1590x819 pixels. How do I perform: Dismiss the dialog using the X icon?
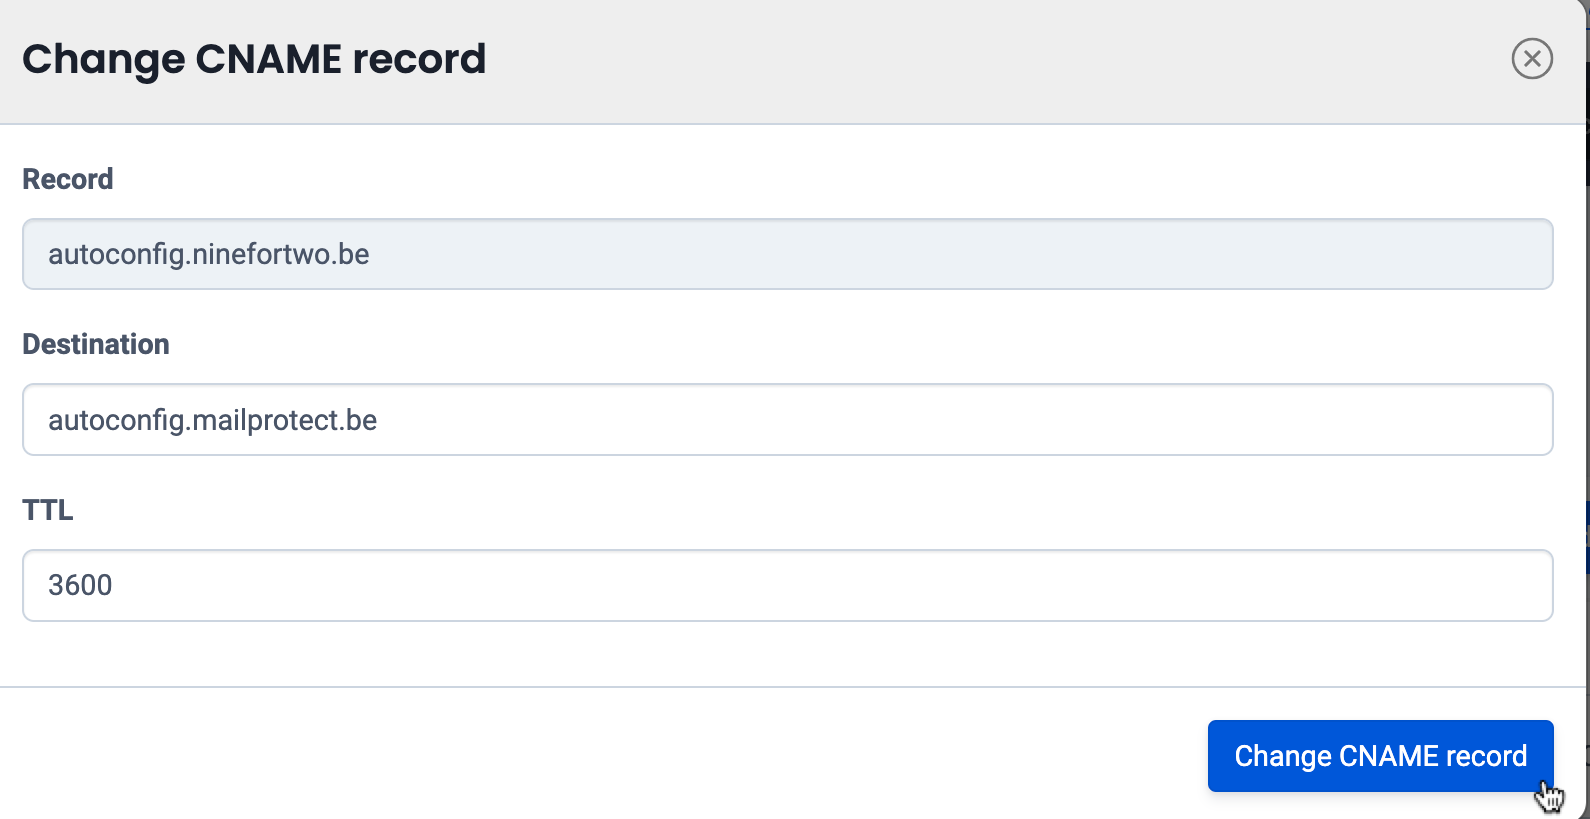[x=1531, y=58]
